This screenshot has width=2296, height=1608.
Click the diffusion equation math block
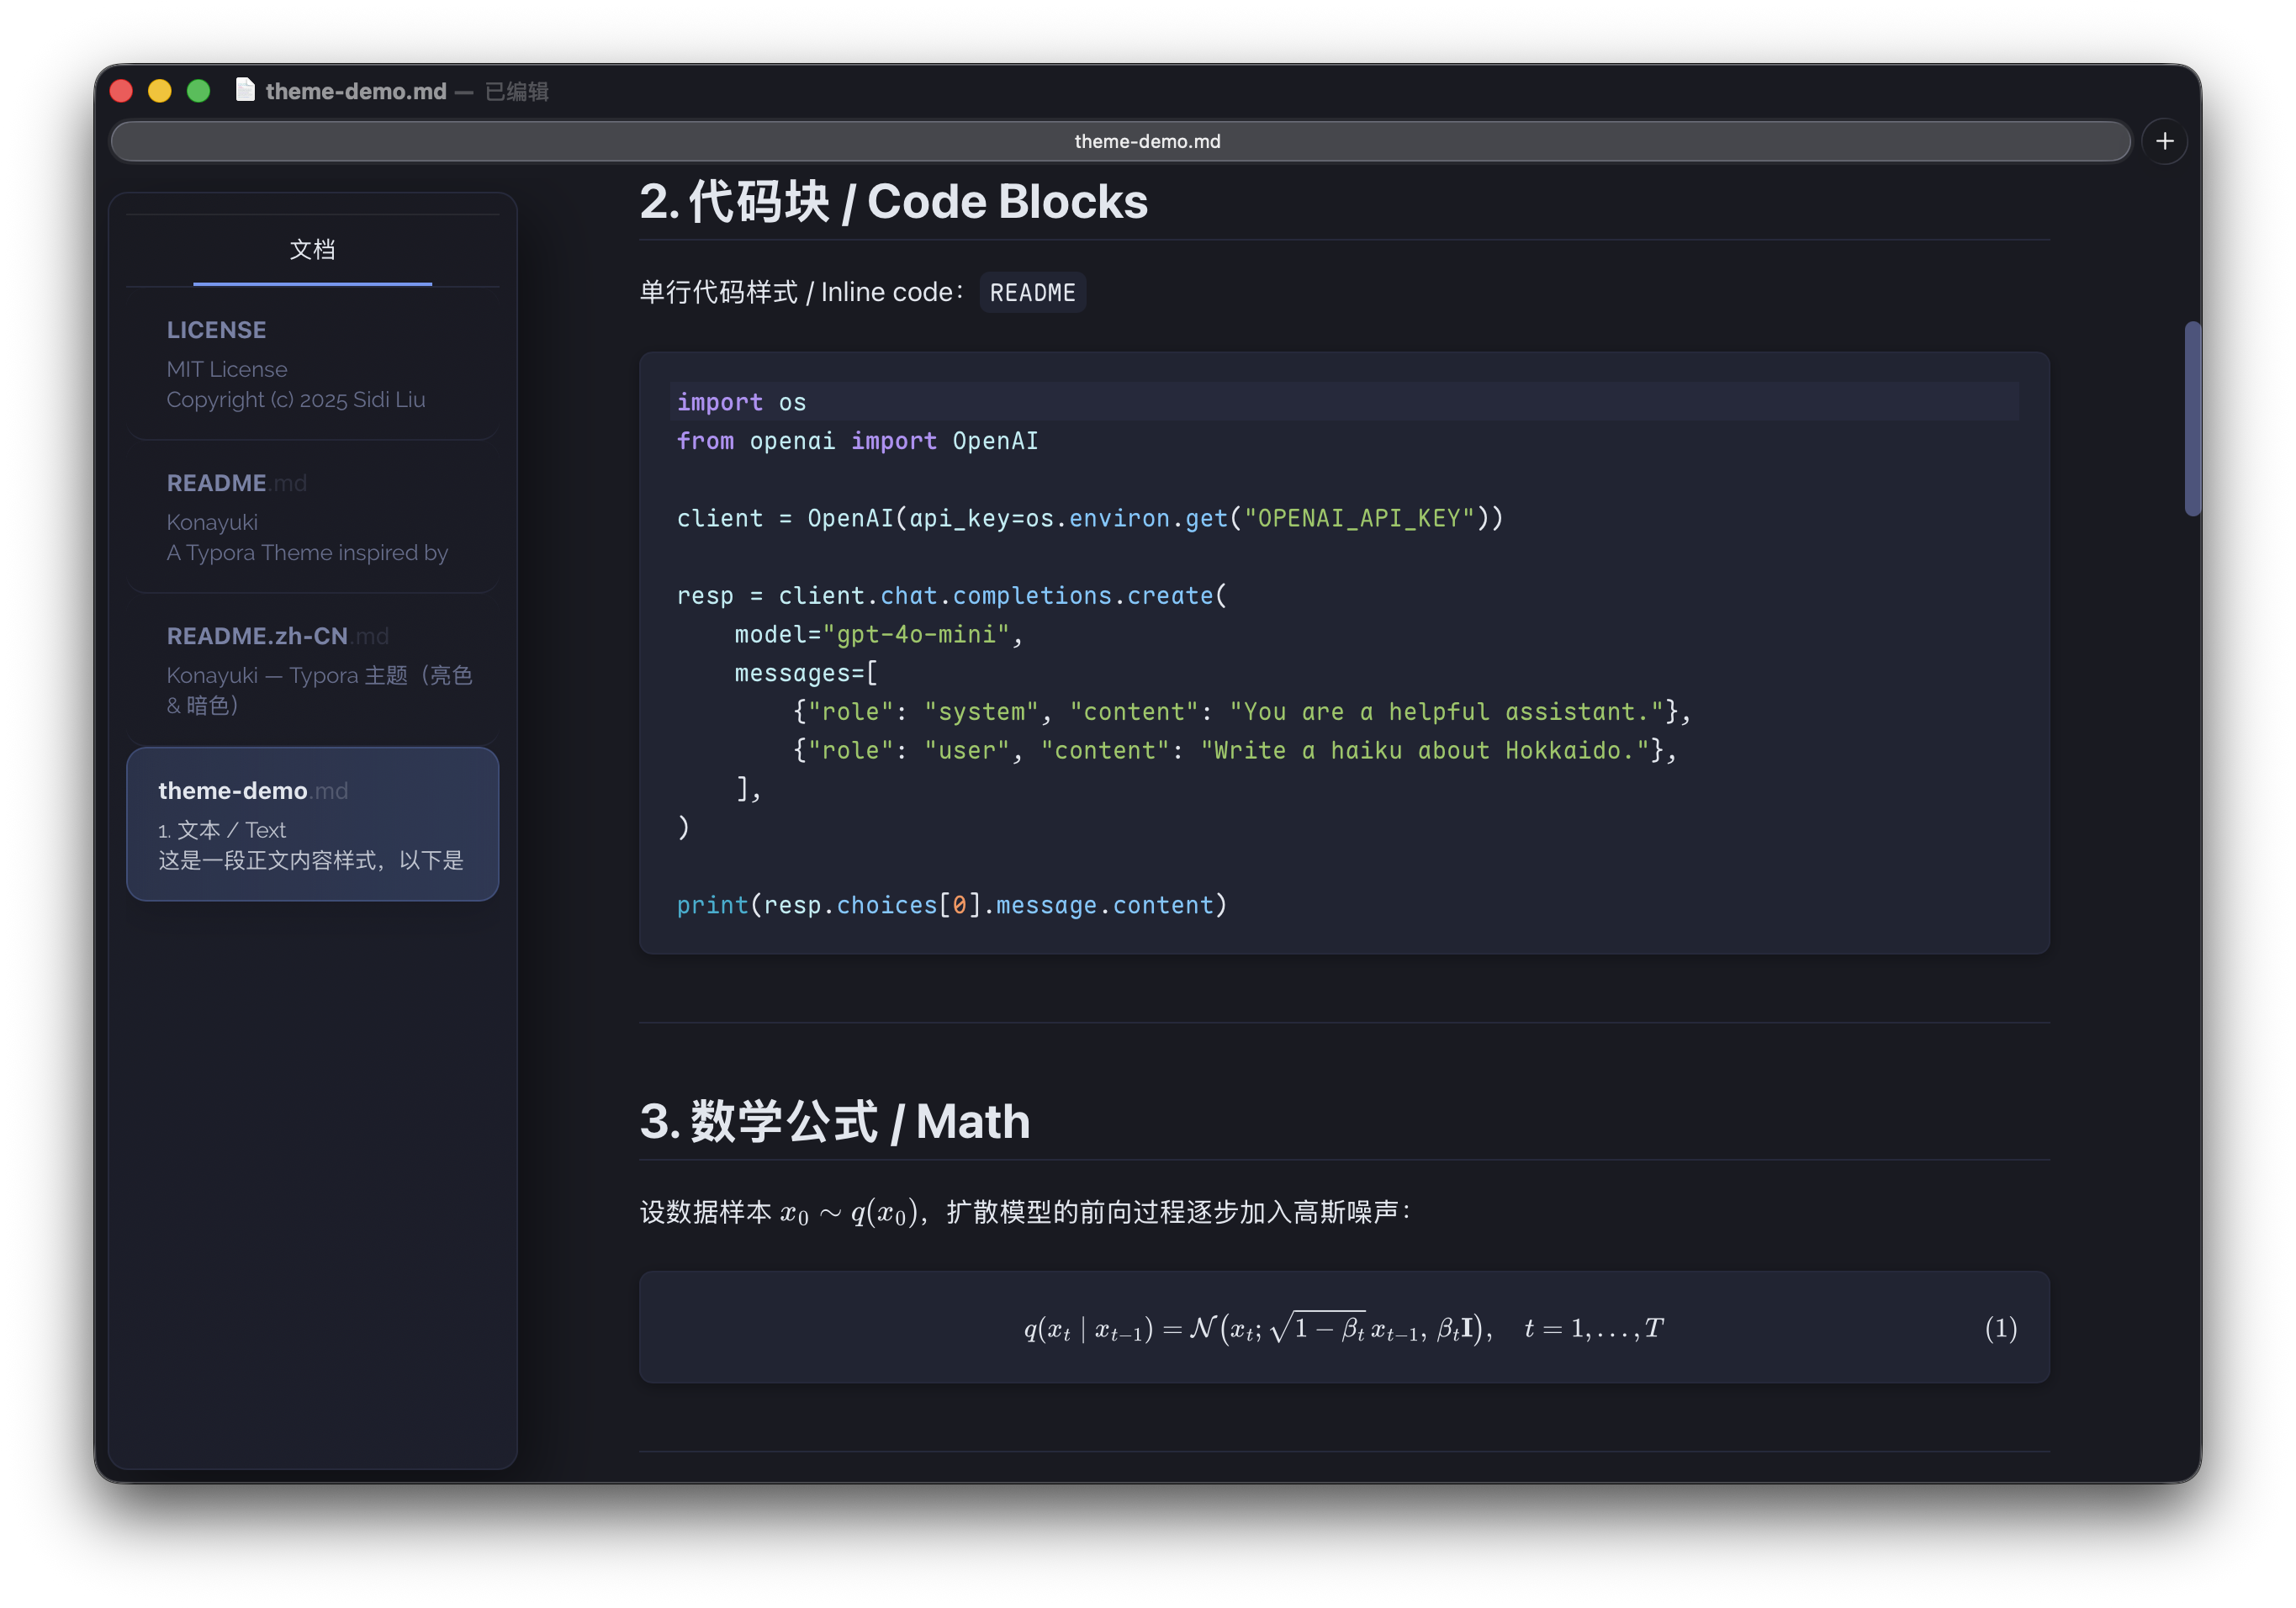pos(1343,1328)
